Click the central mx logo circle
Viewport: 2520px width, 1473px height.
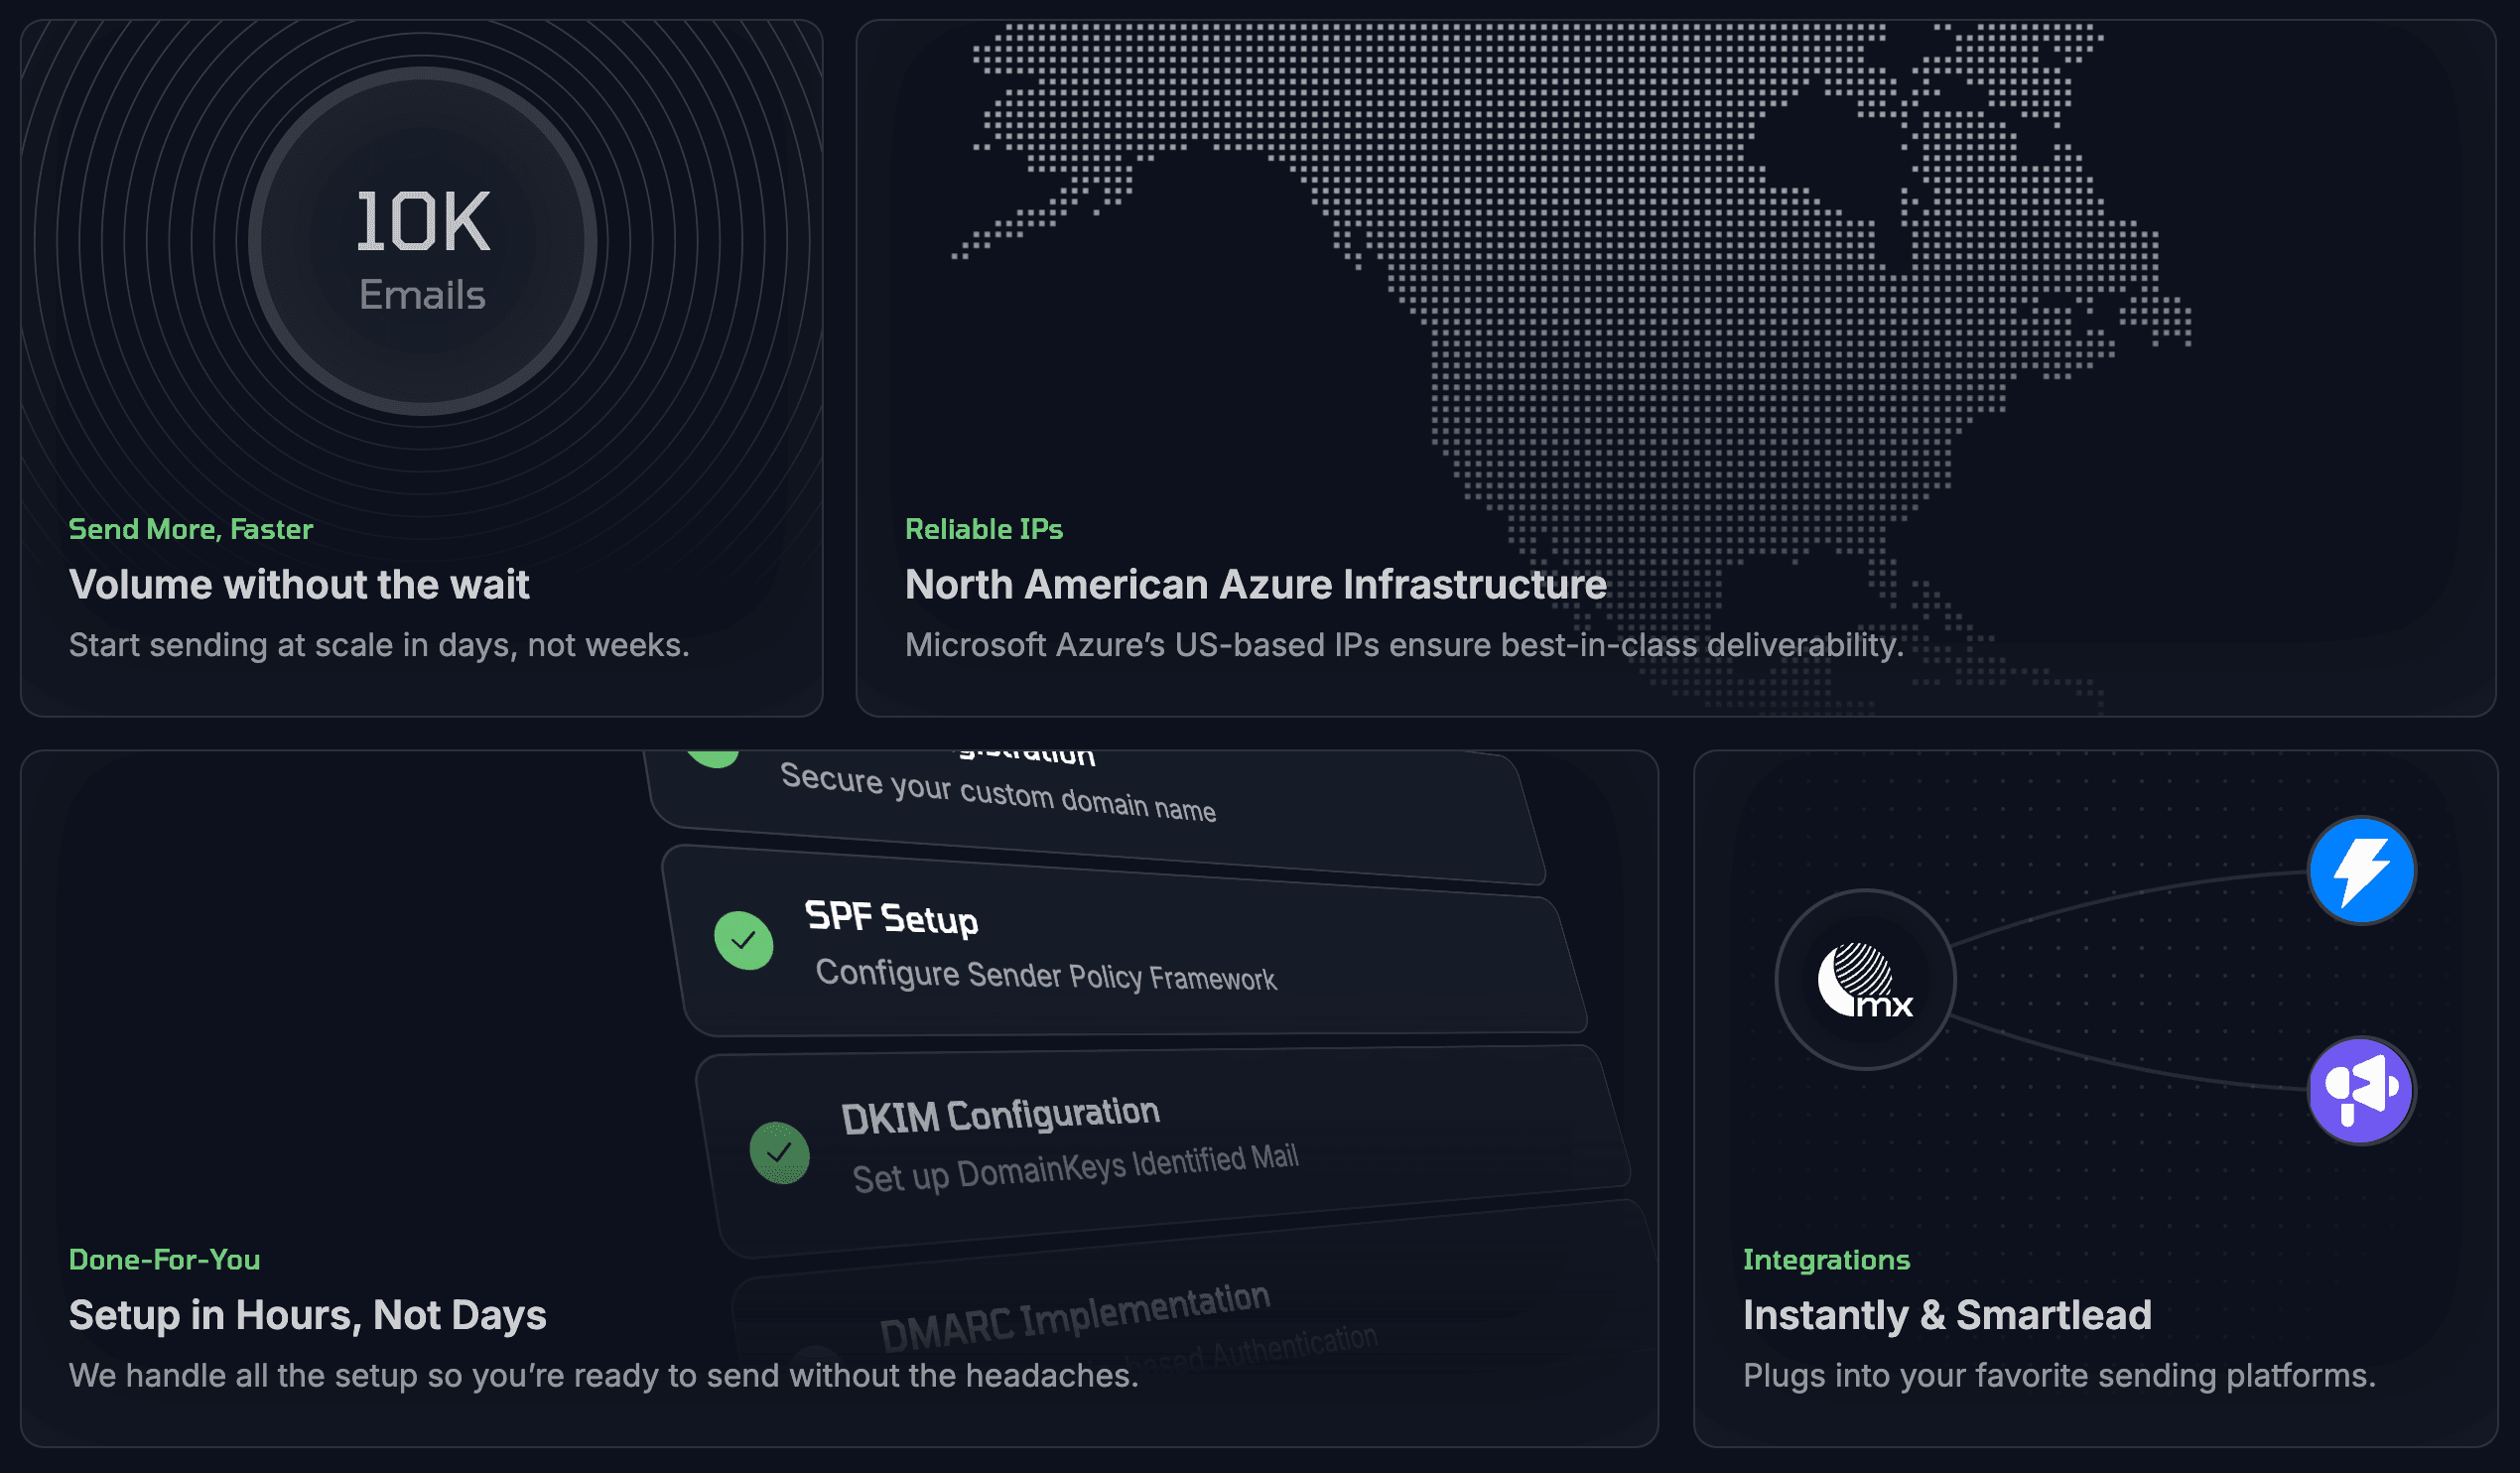pos(1865,979)
